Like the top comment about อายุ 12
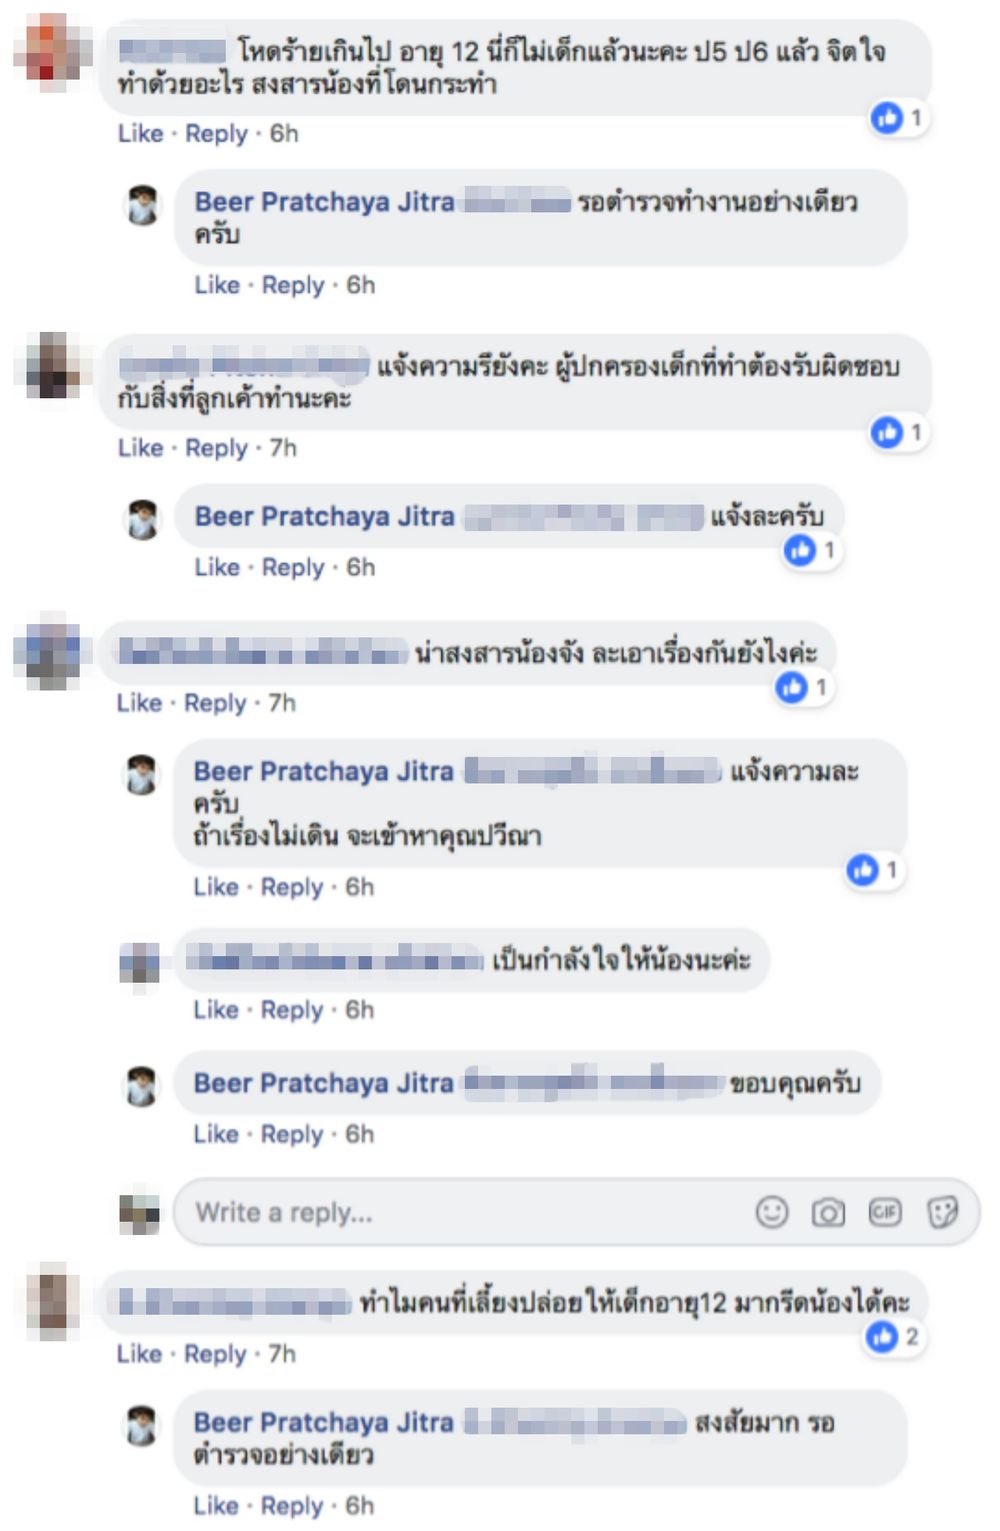 point(140,133)
